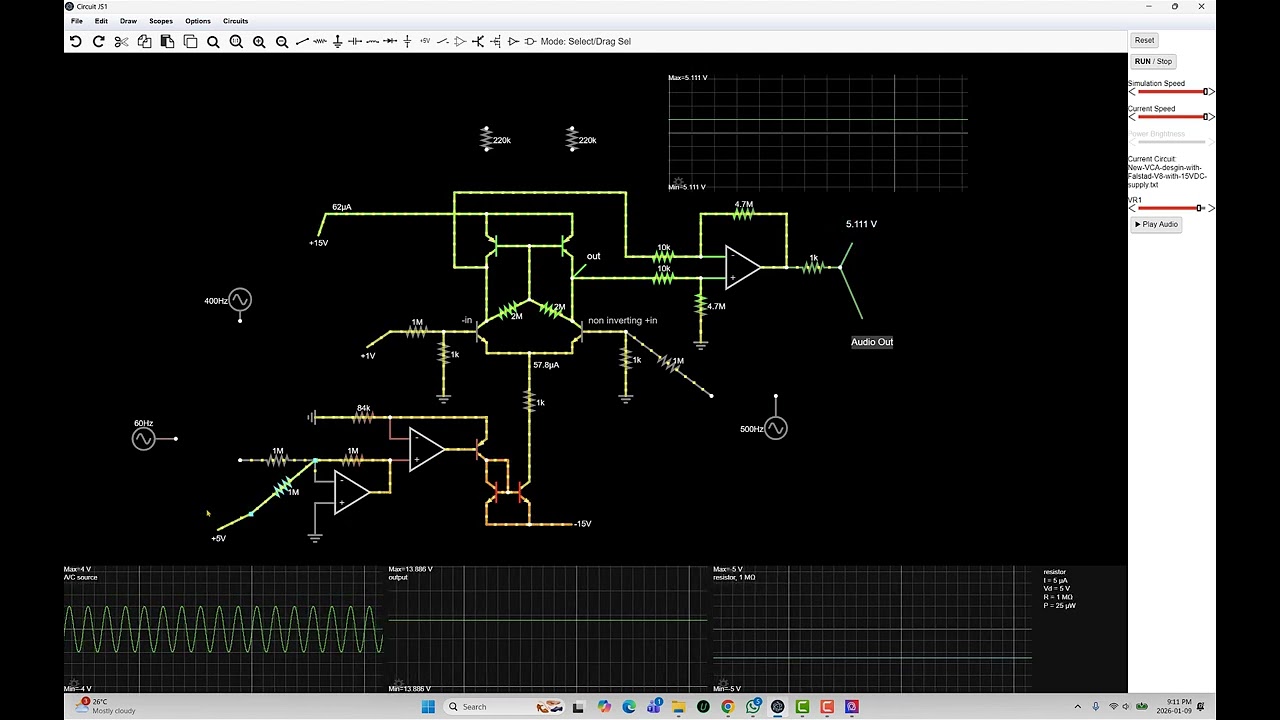This screenshot has height=720, width=1280.
Task: Show hidden system tray icons chevron
Action: [x=1077, y=707]
